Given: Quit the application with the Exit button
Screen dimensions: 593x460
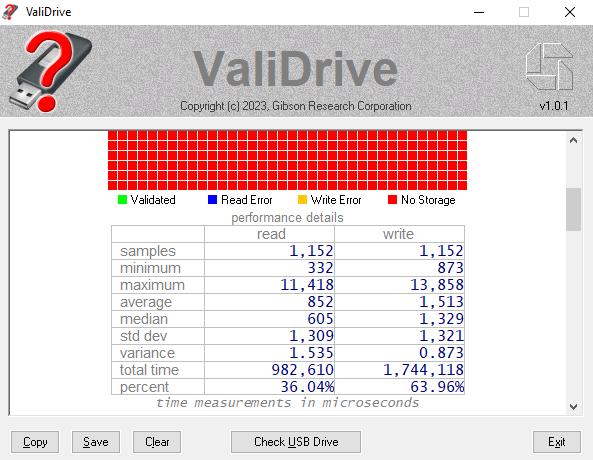Looking at the screenshot, I should click(557, 442).
